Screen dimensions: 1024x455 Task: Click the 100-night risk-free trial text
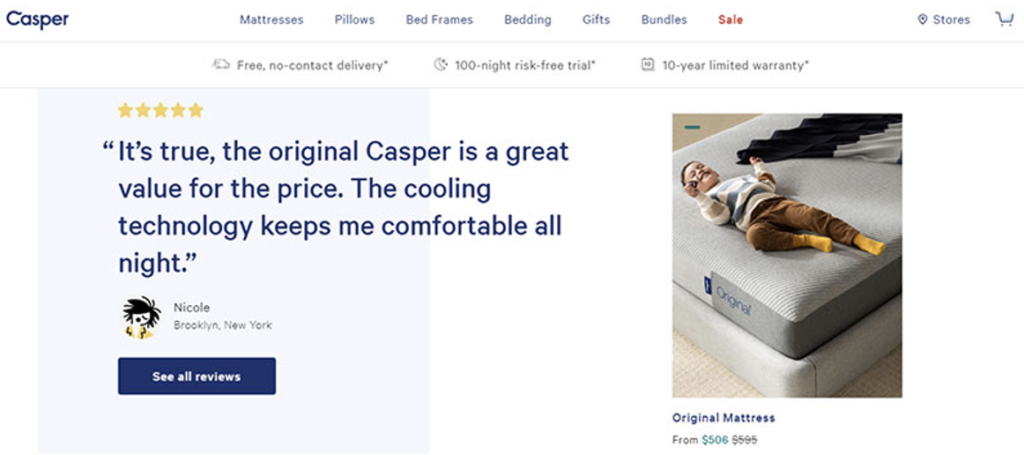click(525, 65)
